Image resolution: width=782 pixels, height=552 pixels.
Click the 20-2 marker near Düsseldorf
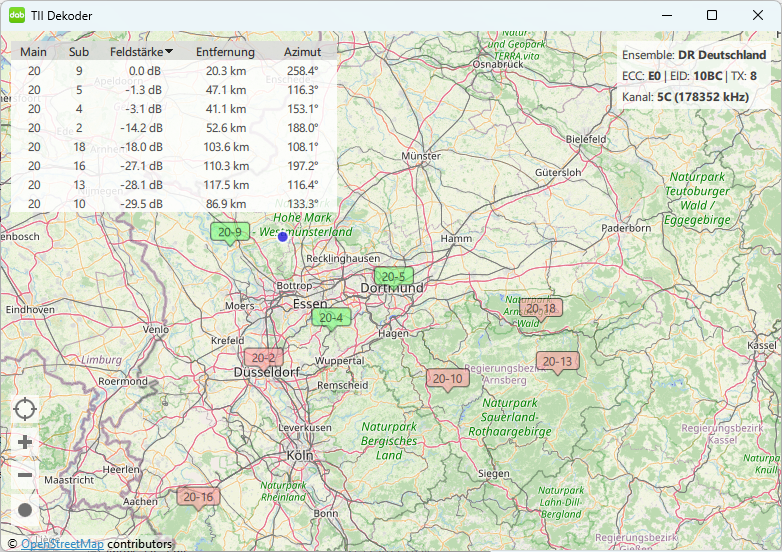click(263, 357)
